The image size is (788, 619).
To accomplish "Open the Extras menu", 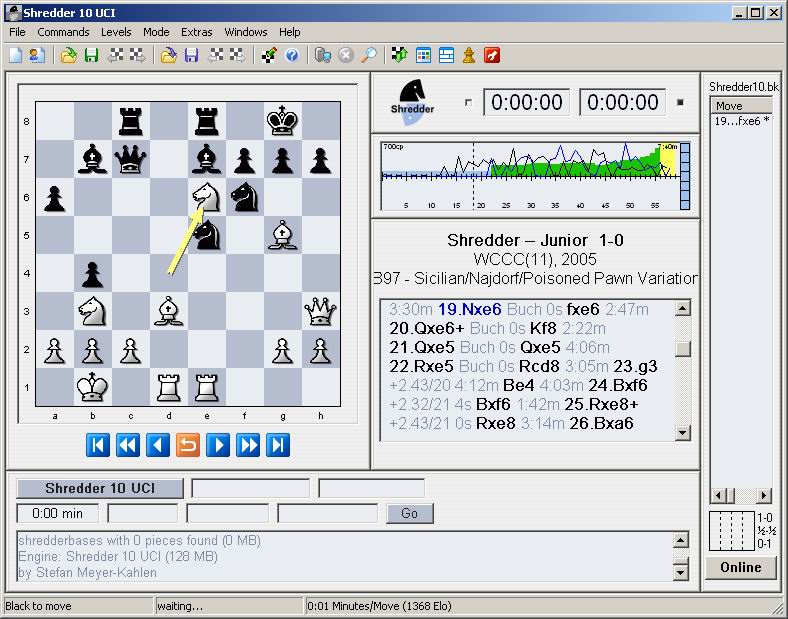I will click(x=196, y=32).
